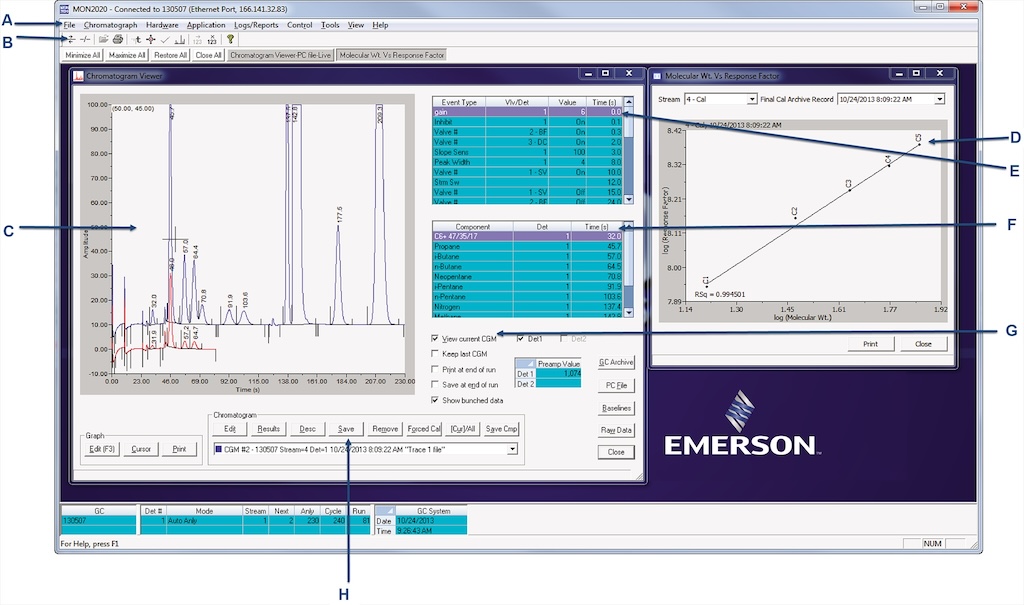This screenshot has height=605, width=1024.
Task: Open the Final Cal Archive Record dropdown
Action: [939, 99]
